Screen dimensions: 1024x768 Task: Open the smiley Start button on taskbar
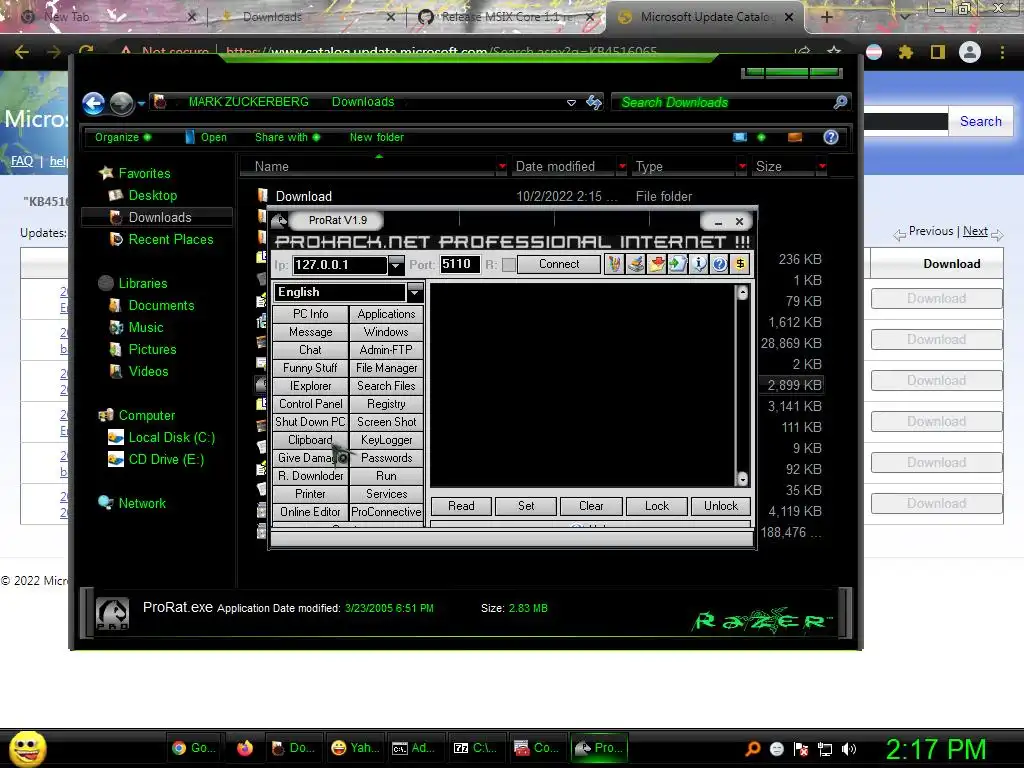[x=27, y=748]
